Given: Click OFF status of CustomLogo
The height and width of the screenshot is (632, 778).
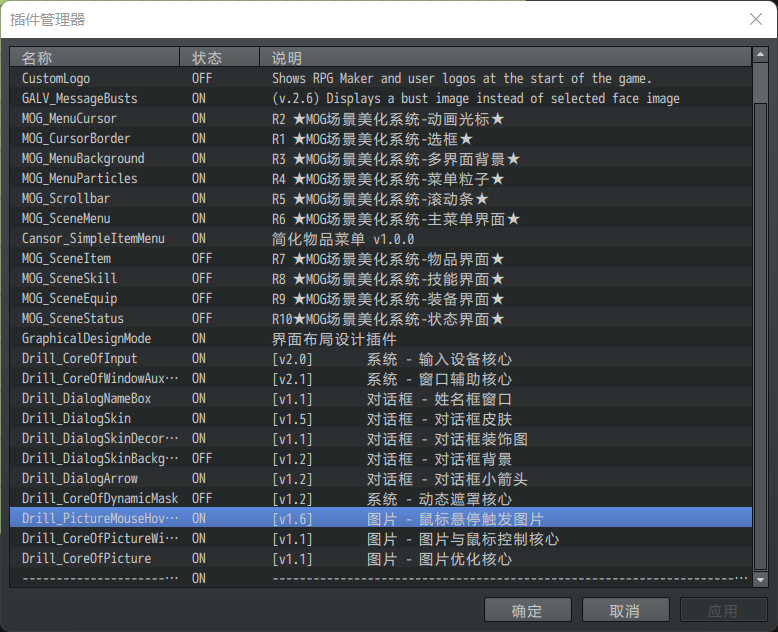Looking at the screenshot, I should (202, 78).
